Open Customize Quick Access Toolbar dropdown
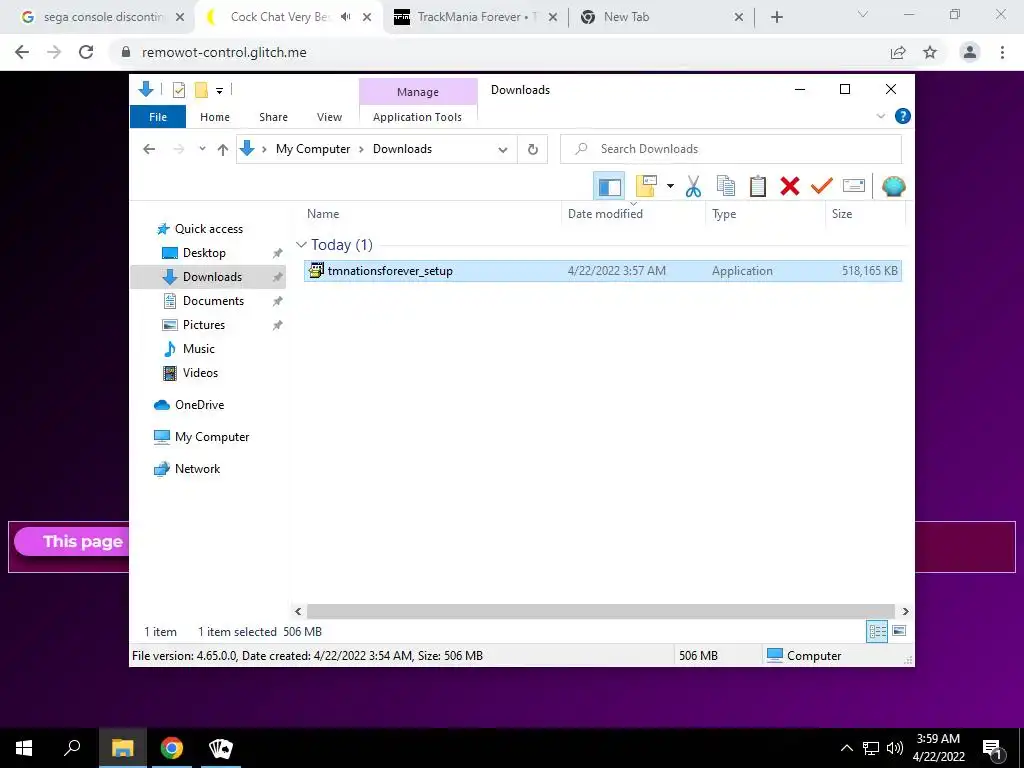This screenshot has width=1024, height=768. (x=219, y=91)
